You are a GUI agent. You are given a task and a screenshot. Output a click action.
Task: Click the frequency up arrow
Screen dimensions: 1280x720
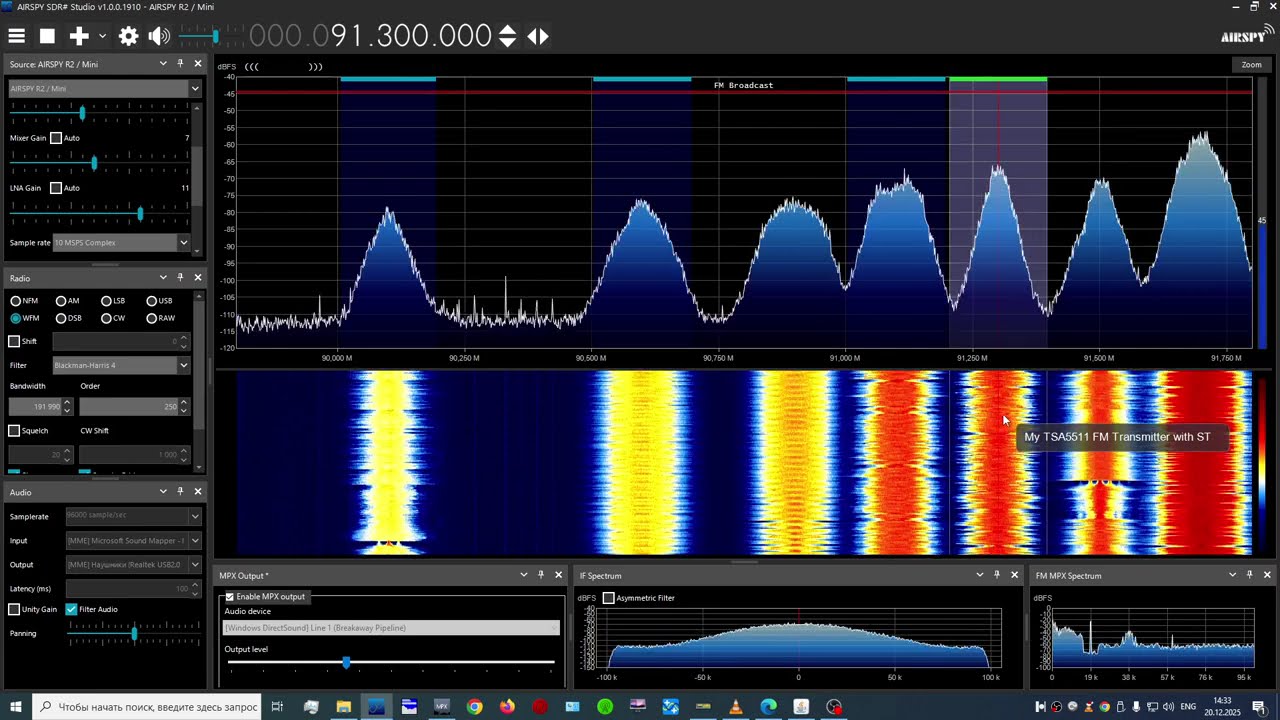click(x=507, y=30)
